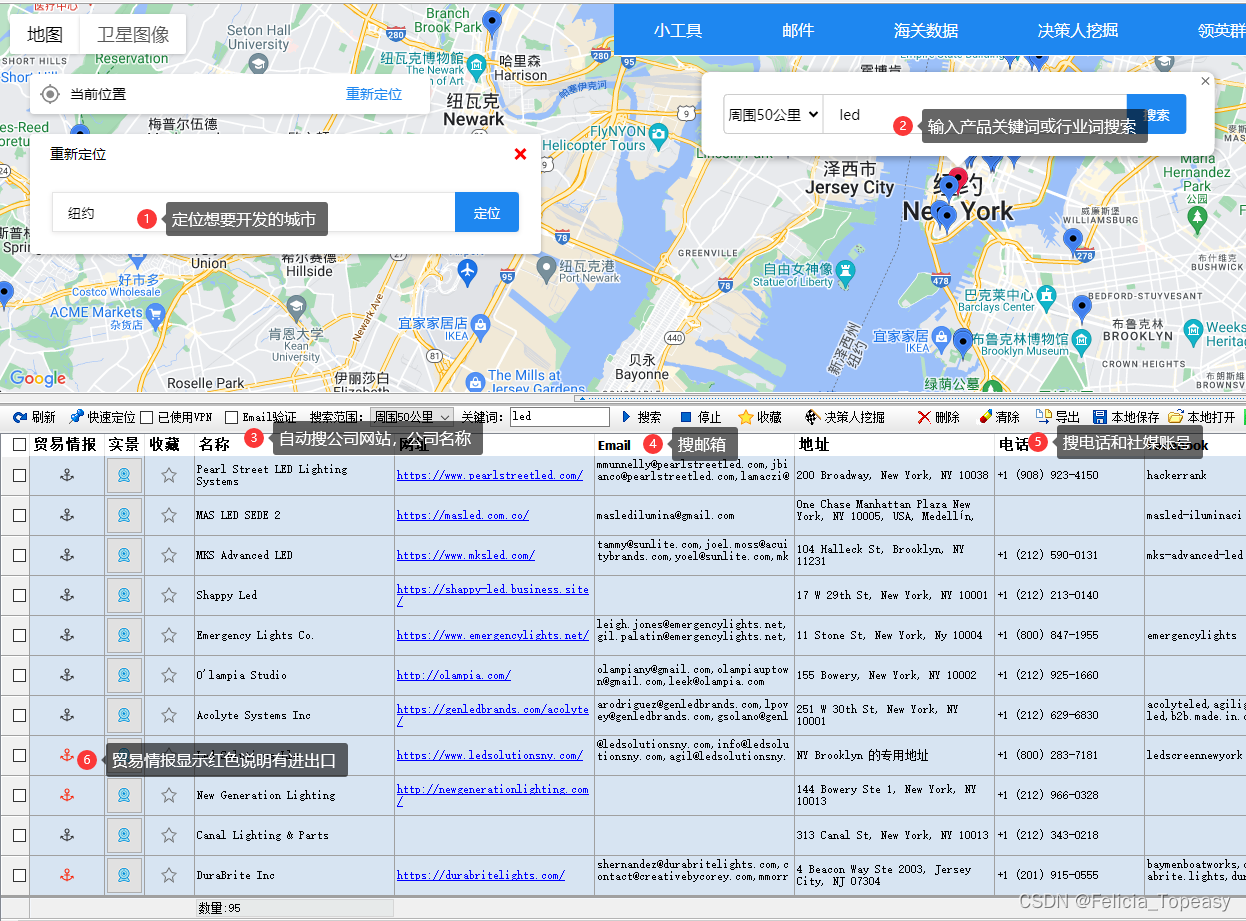This screenshot has width=1246, height=921.
Task: Open the 海关数据 menu
Action: [926, 30]
